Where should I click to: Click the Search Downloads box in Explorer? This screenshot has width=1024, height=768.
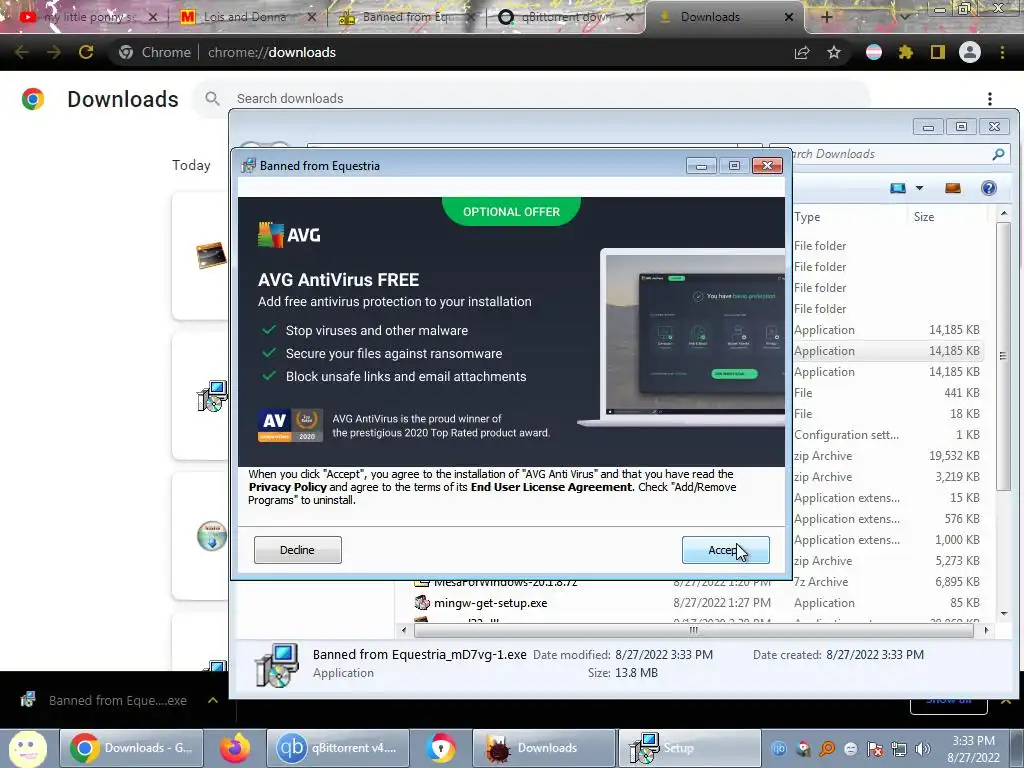[x=889, y=154]
